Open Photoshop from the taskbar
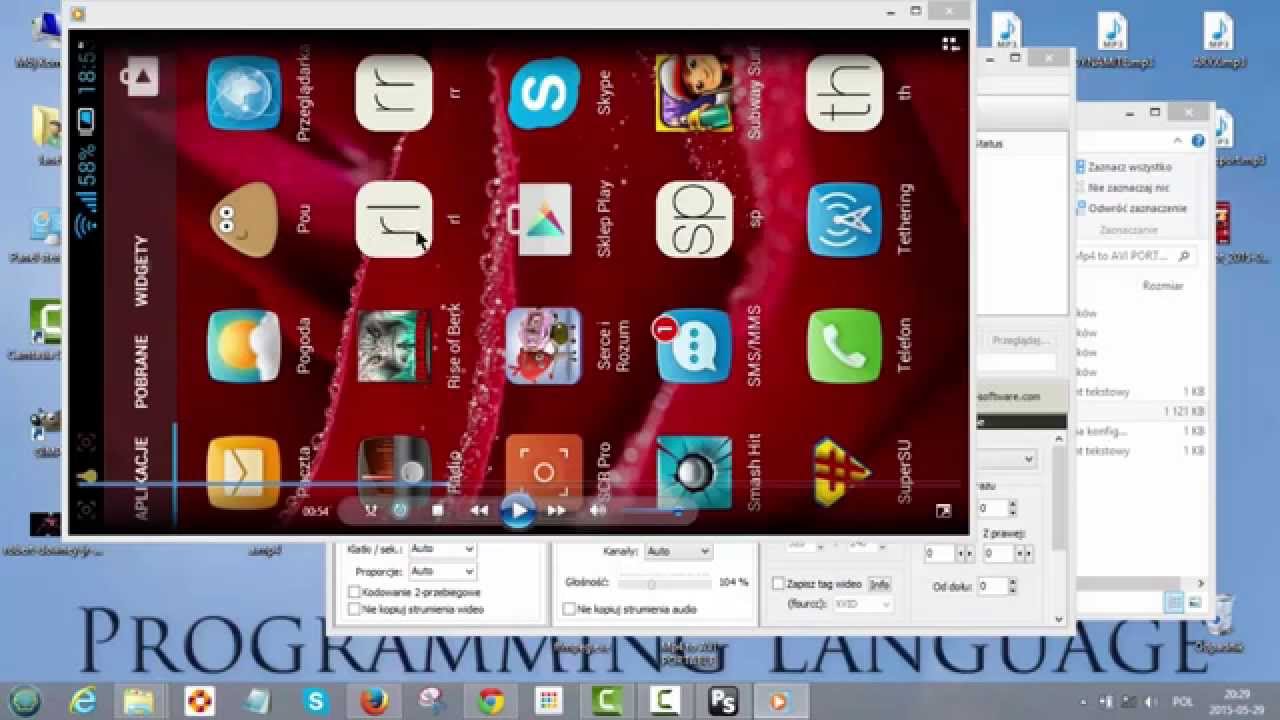Screen dimensions: 1280x720 click(723, 701)
